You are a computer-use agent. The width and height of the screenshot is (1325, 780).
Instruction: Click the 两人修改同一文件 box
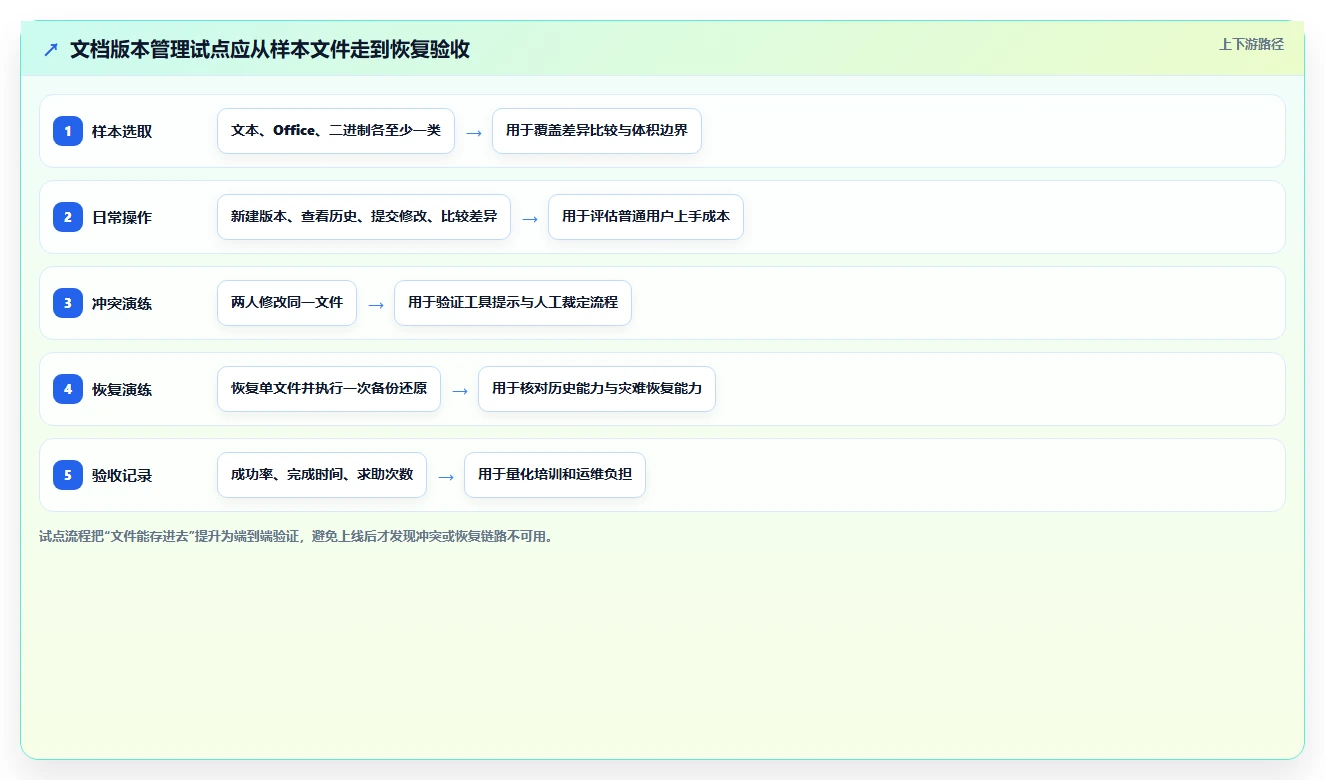tap(287, 303)
